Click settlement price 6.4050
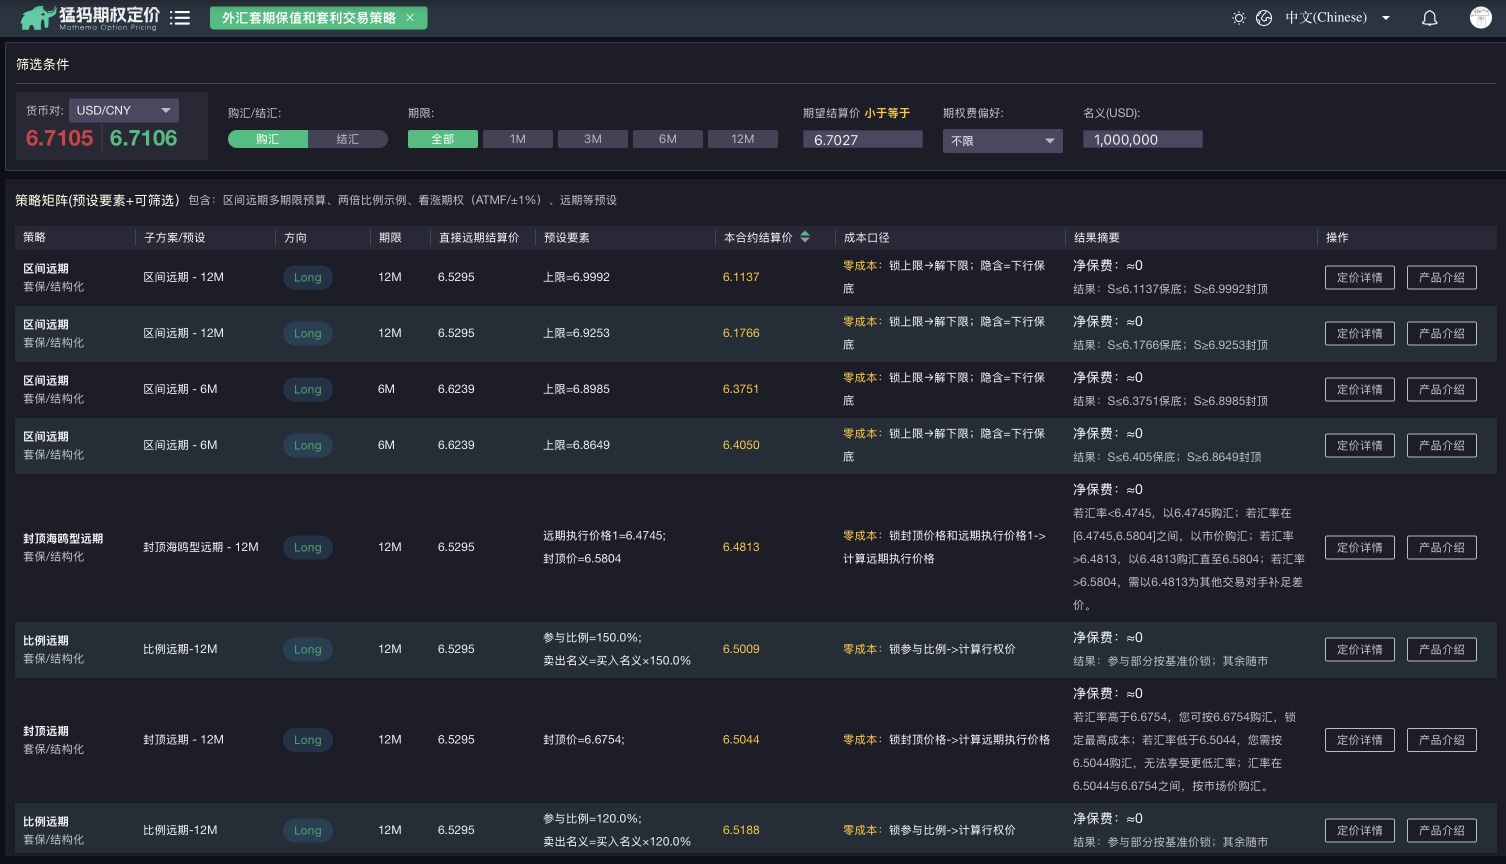This screenshot has height=864, width=1506. (741, 445)
